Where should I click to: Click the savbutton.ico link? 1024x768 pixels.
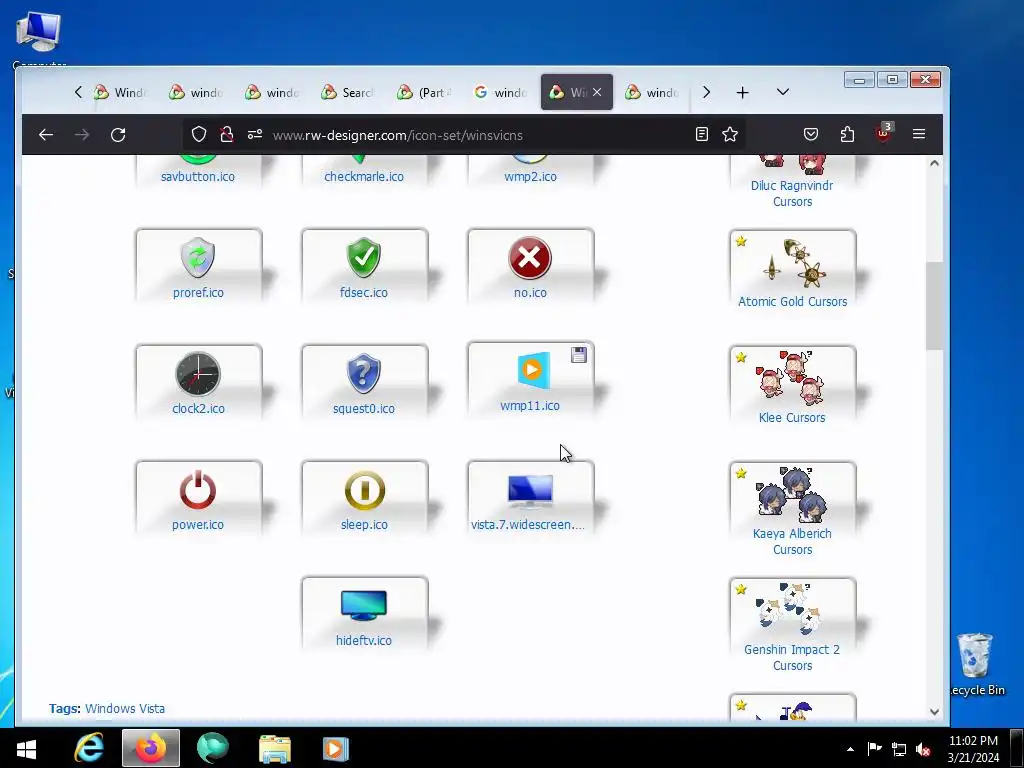tap(198, 176)
